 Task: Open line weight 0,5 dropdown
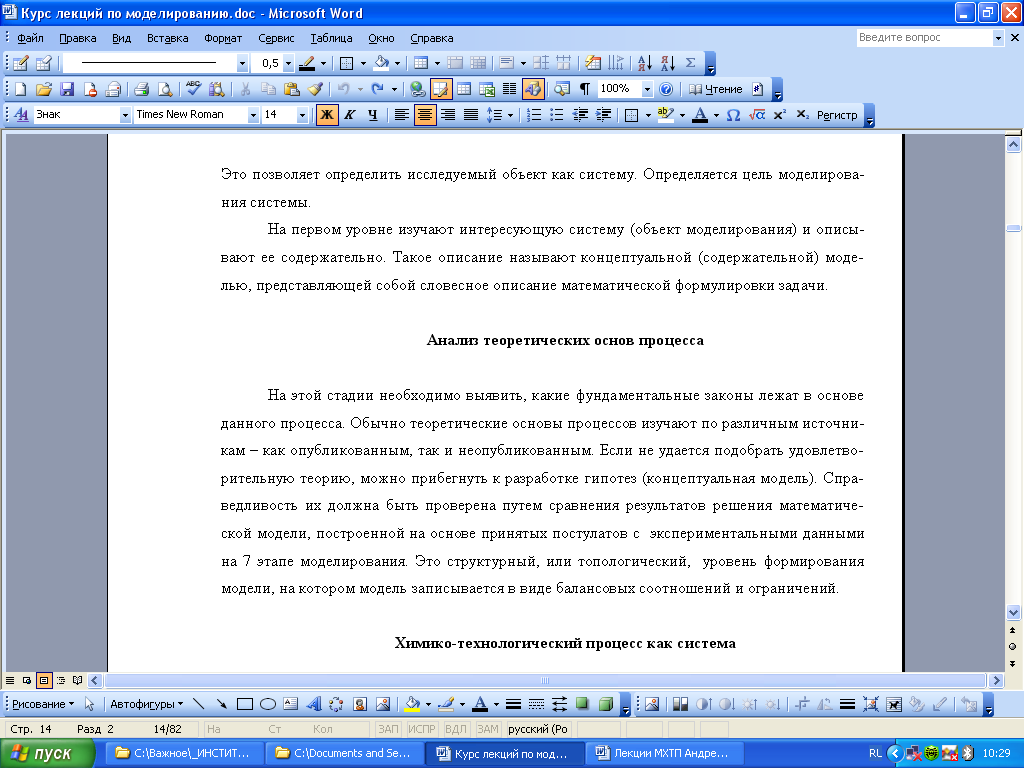point(288,63)
